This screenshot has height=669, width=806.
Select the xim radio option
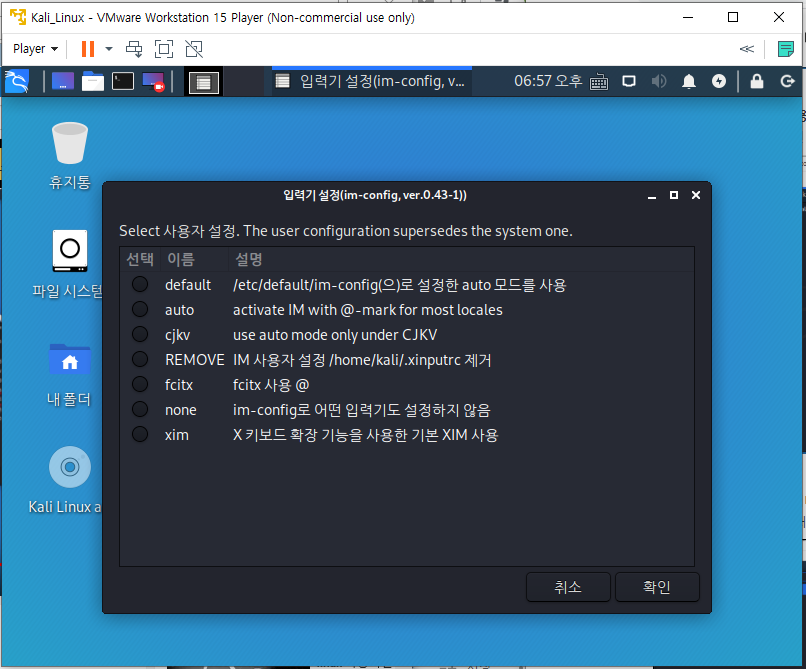[x=140, y=435]
